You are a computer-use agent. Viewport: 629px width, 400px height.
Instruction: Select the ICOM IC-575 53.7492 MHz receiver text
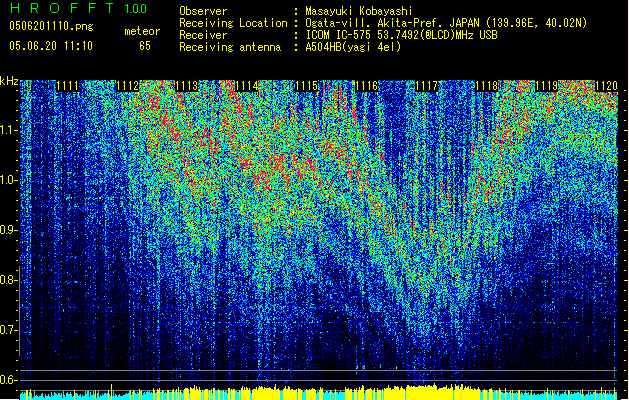tap(401, 35)
